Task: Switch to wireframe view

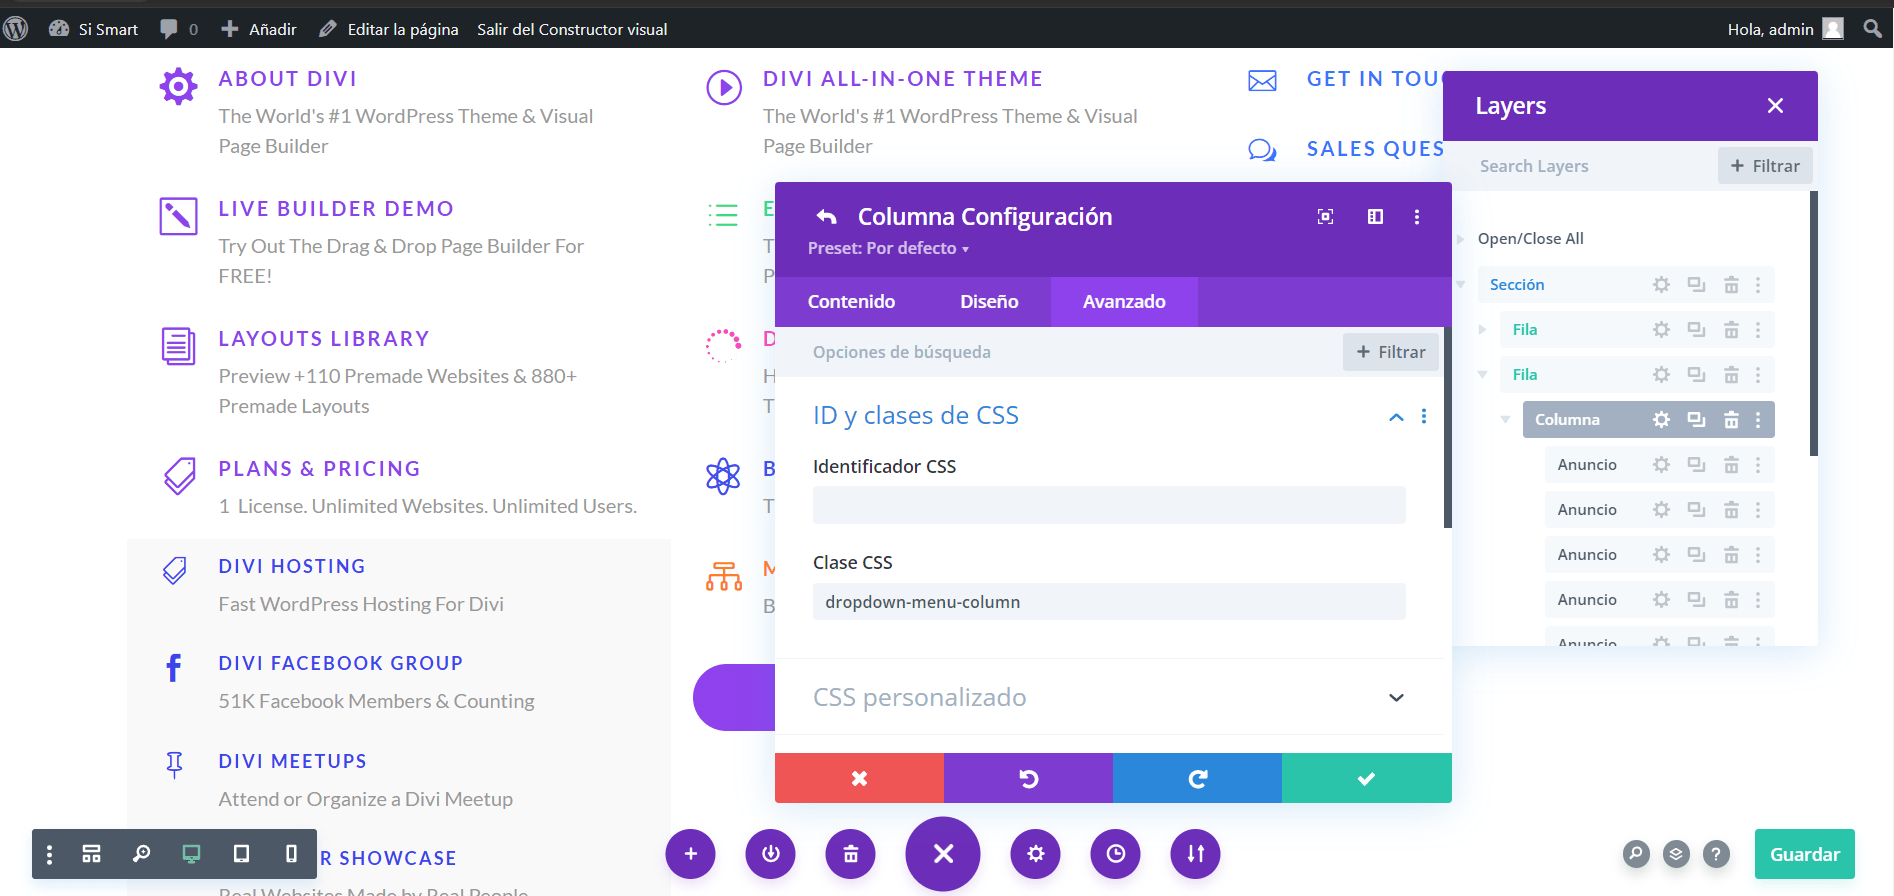Action: pos(91,854)
